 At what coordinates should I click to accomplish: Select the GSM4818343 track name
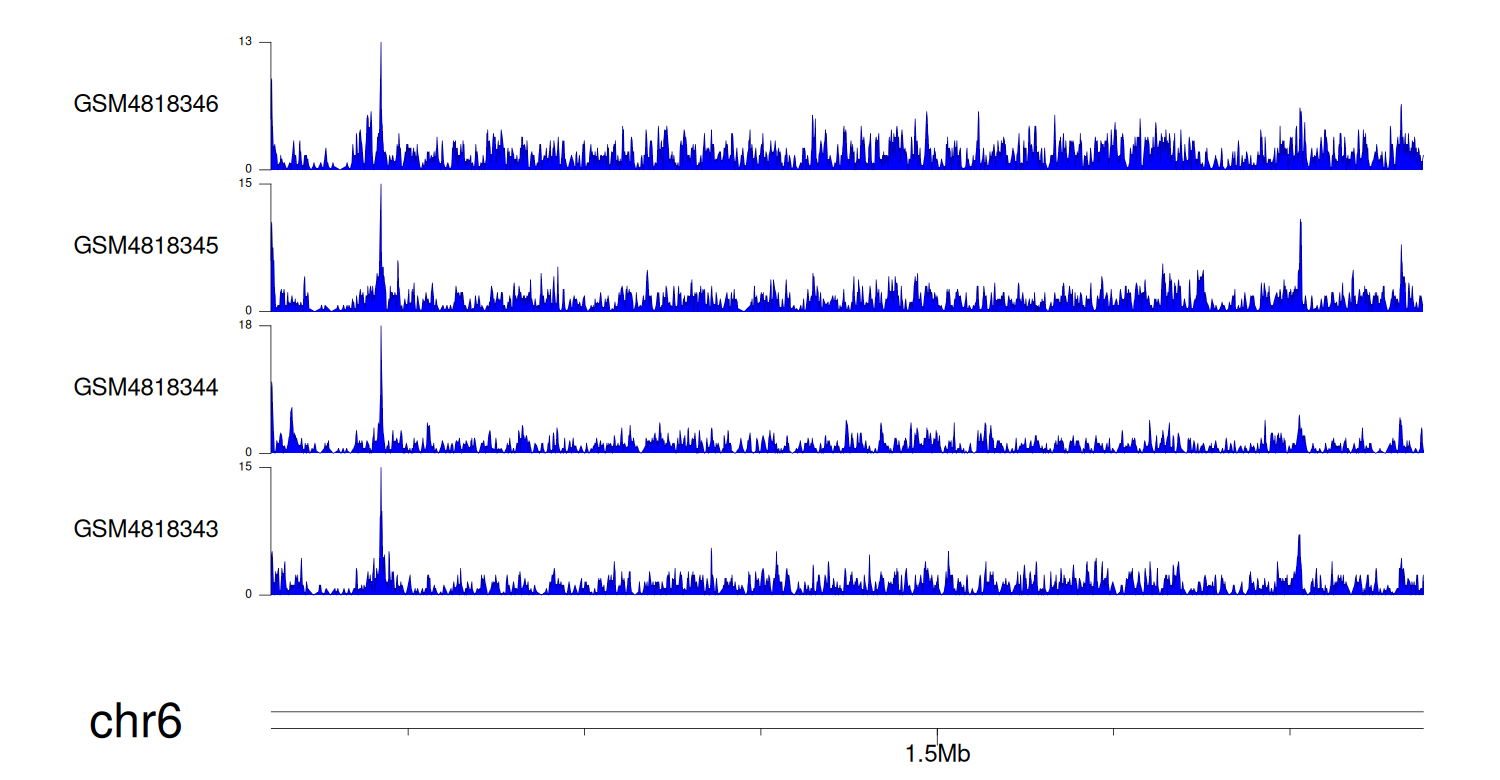pyautogui.click(x=146, y=529)
